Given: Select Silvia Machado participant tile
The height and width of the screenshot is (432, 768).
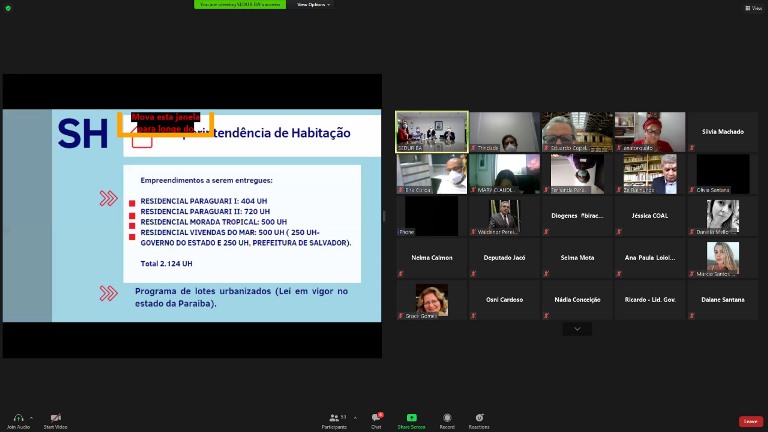Looking at the screenshot, I should pyautogui.click(x=722, y=132).
